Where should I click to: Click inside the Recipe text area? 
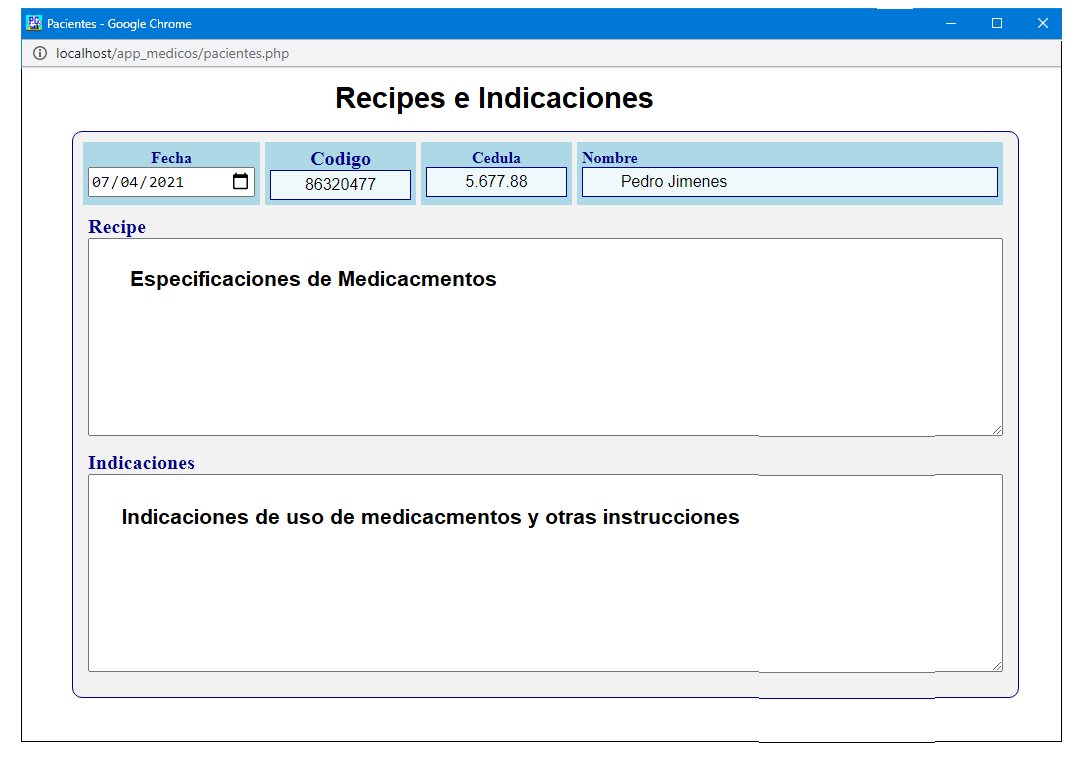(545, 350)
